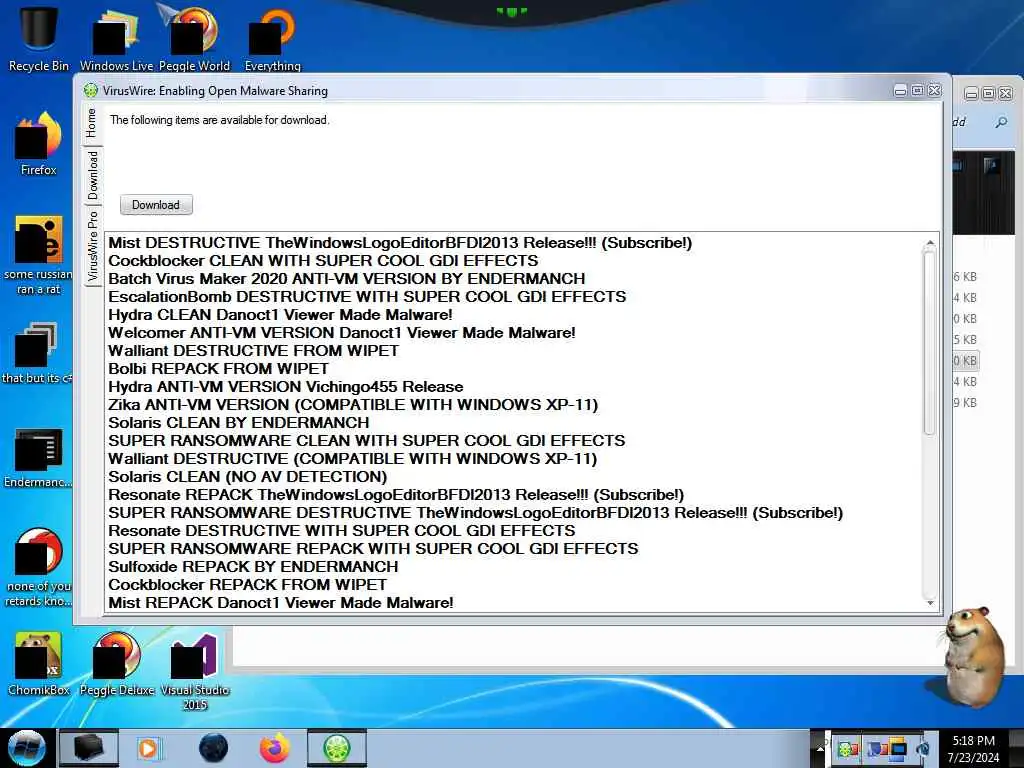Open the Everything desktop shortcut
1024x768 pixels.
coord(272,38)
